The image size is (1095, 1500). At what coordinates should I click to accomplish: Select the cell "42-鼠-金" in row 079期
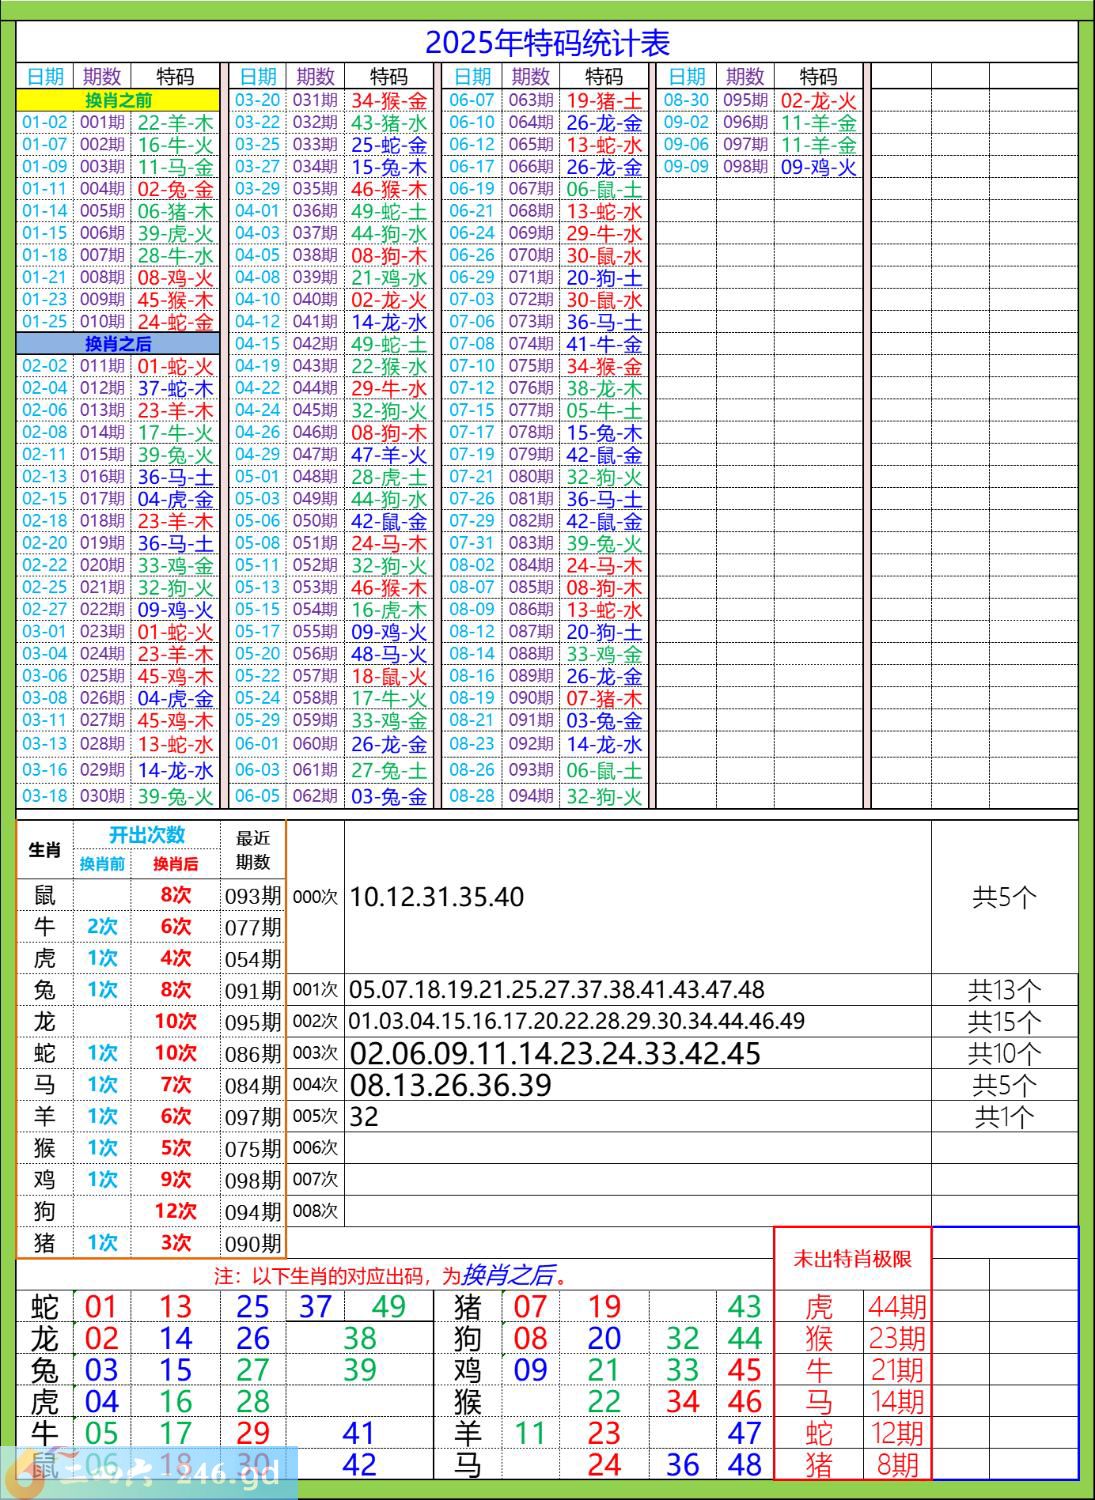604,454
